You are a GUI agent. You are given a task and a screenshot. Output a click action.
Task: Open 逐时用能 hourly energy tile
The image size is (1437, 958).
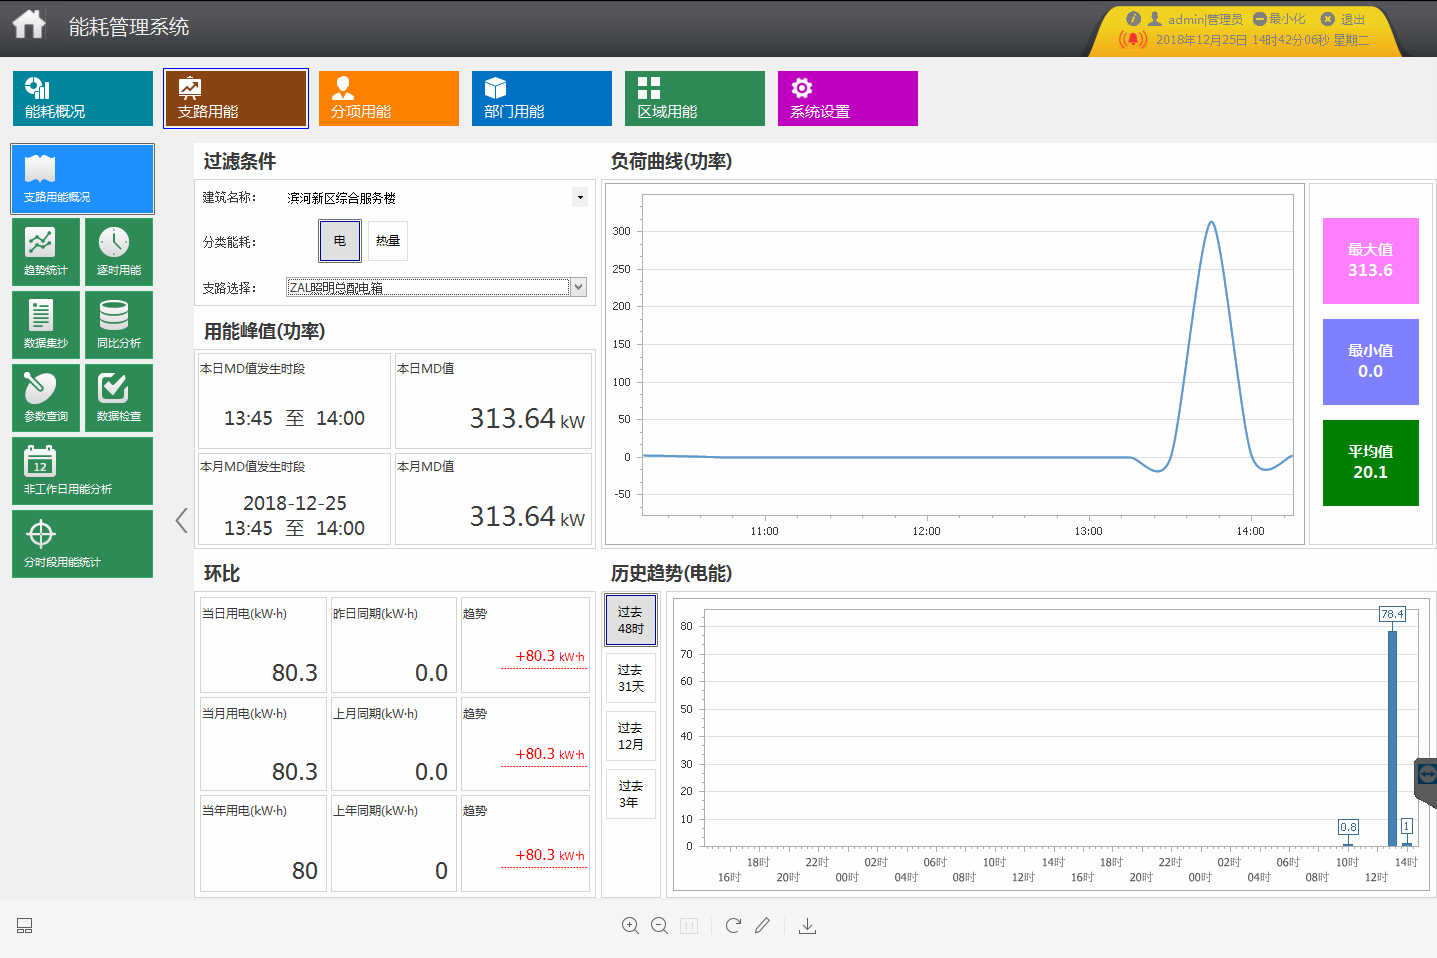(119, 252)
